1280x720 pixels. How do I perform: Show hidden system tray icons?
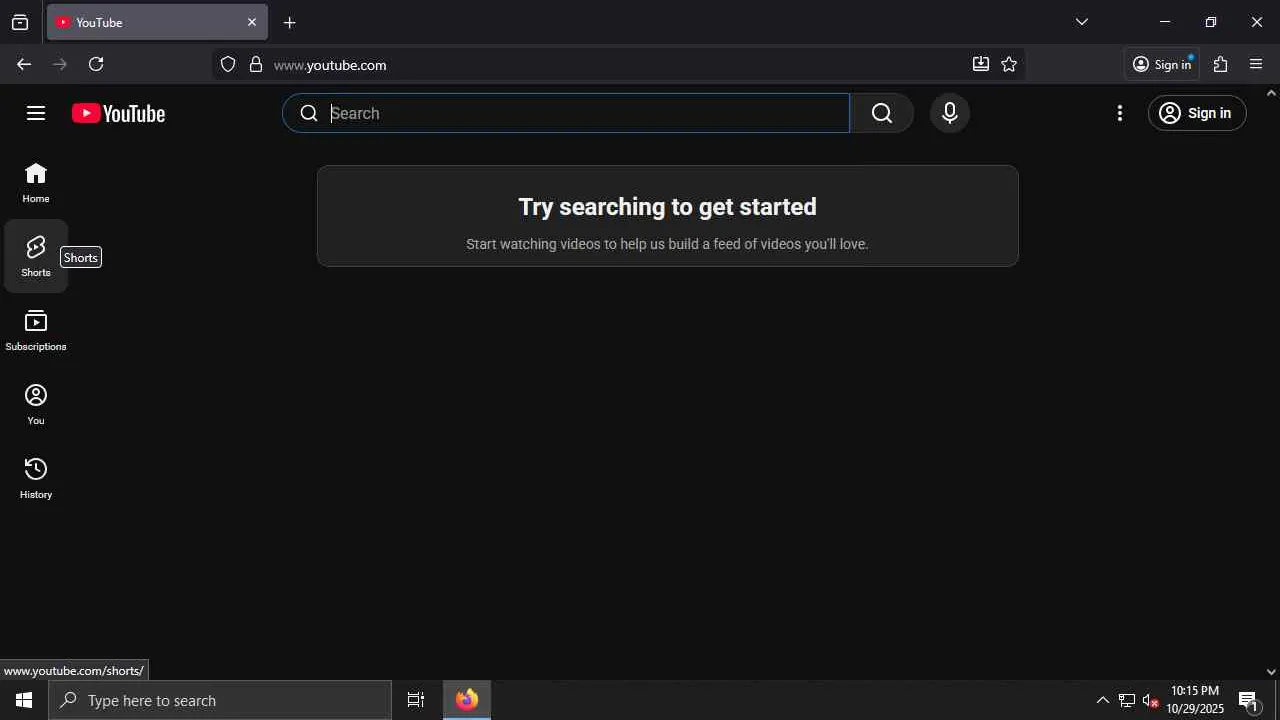pos(1103,700)
